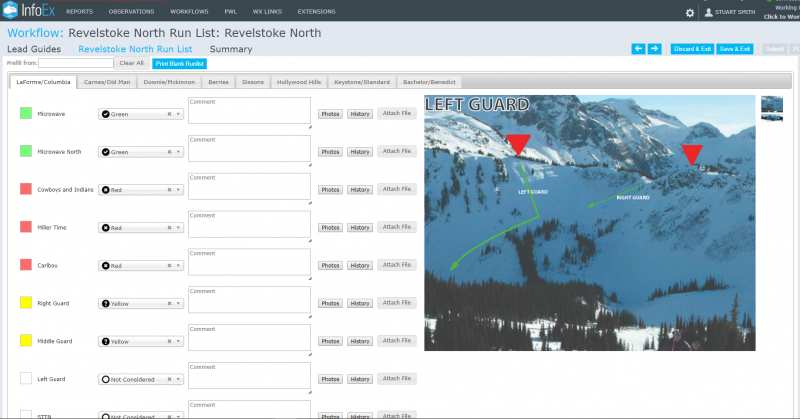Open the Hollywood Hills tab

pos(299,82)
